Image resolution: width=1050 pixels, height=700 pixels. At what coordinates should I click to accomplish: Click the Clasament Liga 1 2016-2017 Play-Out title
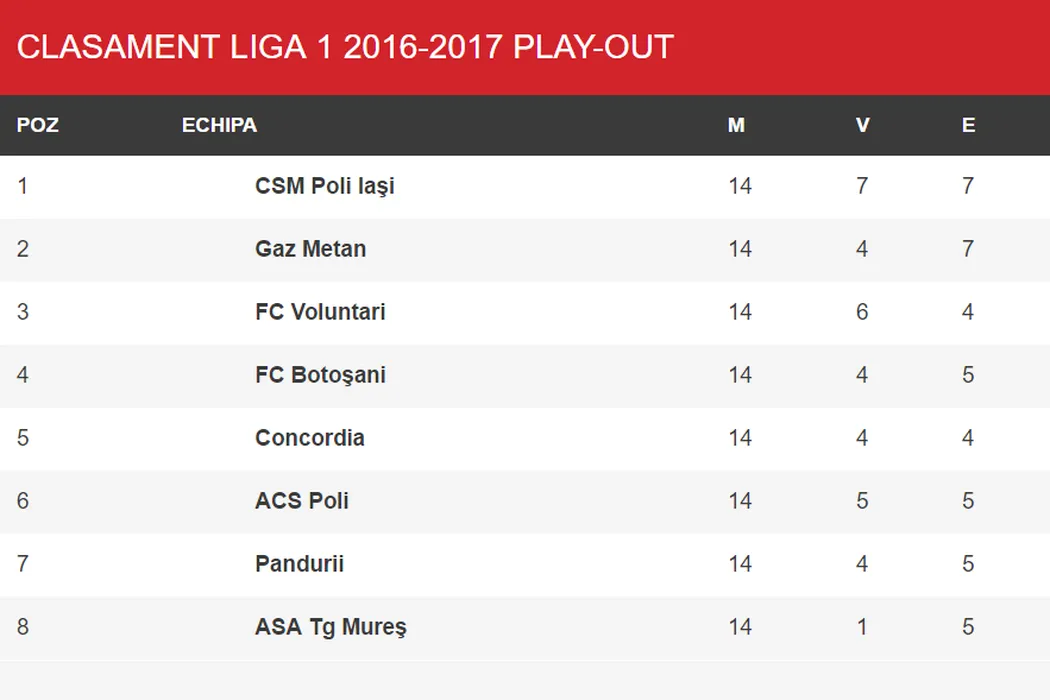tap(345, 47)
